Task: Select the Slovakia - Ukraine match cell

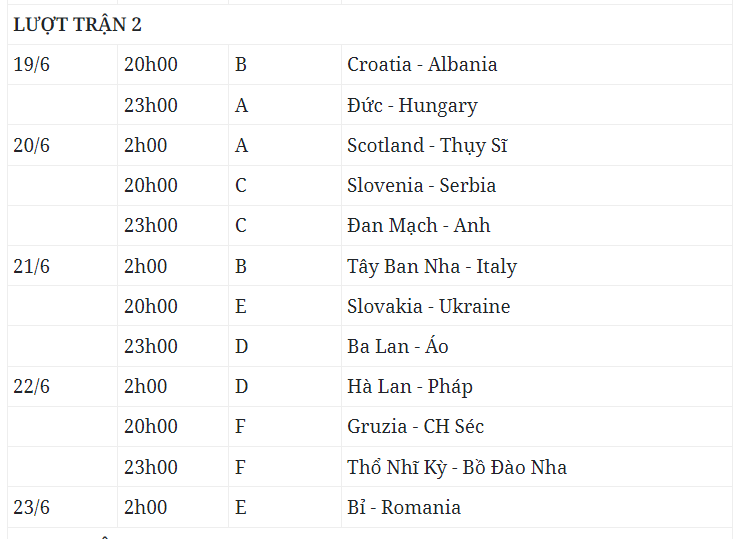Action: tap(428, 307)
